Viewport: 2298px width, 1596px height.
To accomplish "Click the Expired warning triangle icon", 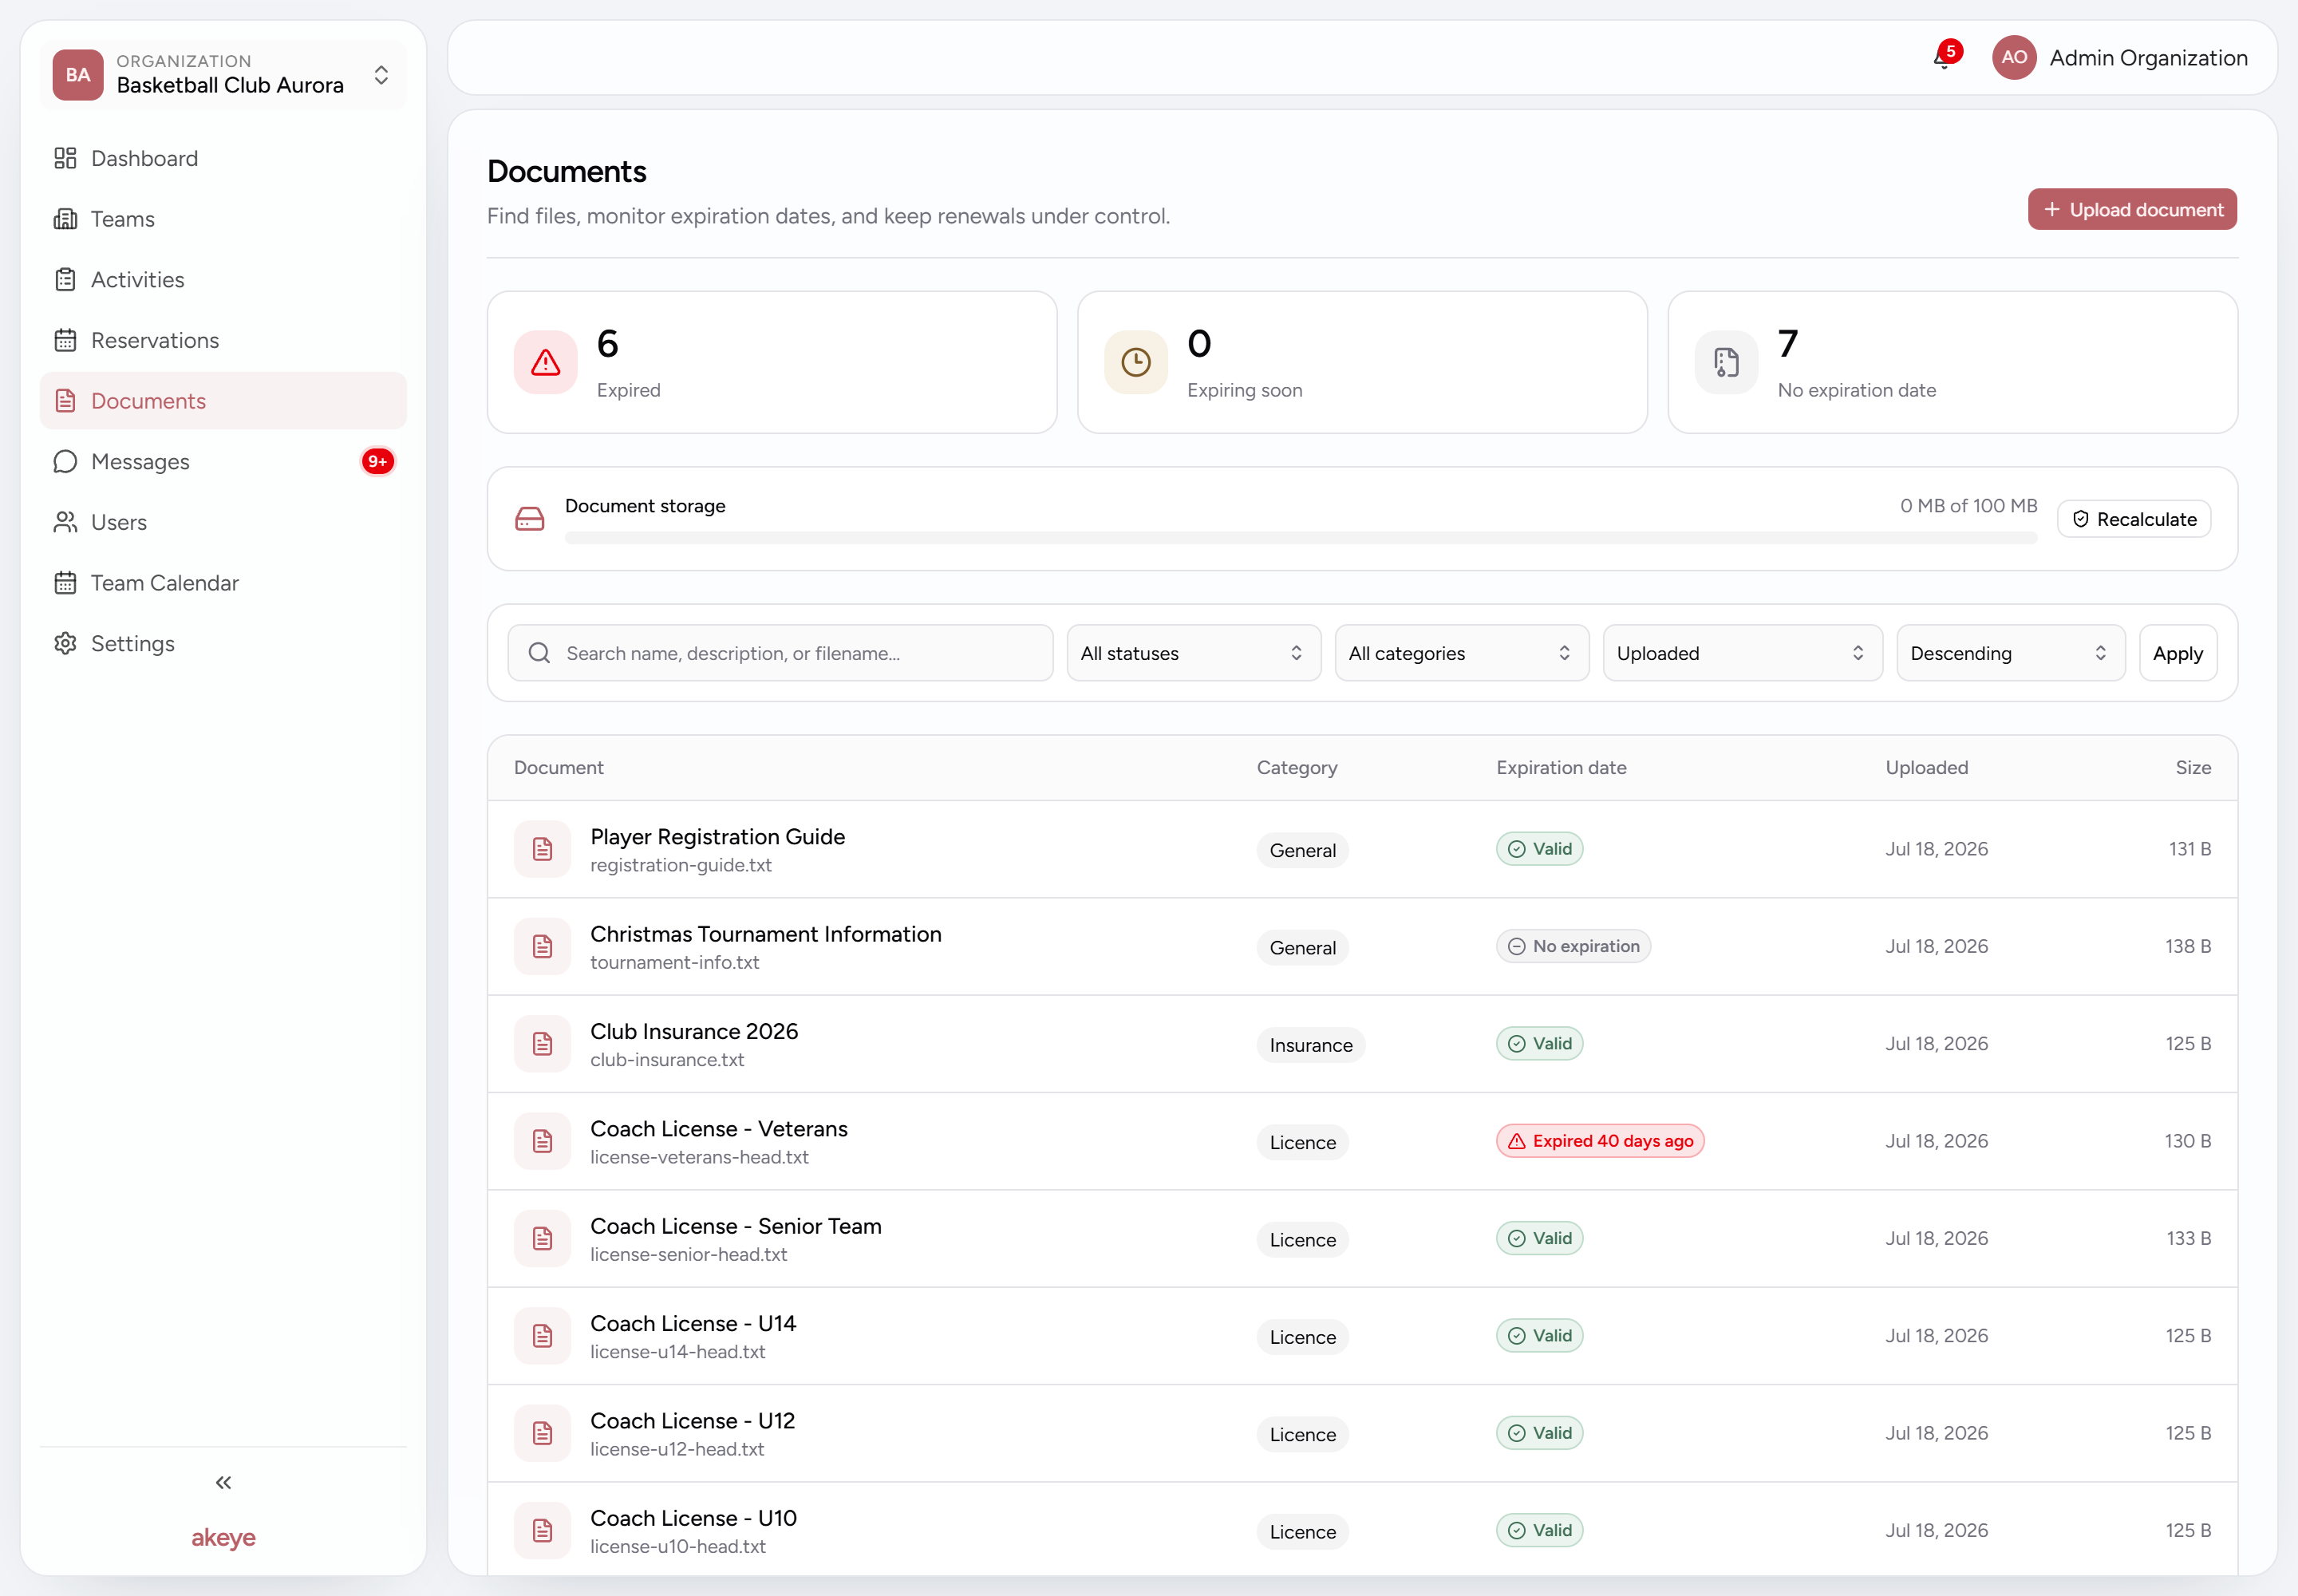I will click(545, 362).
